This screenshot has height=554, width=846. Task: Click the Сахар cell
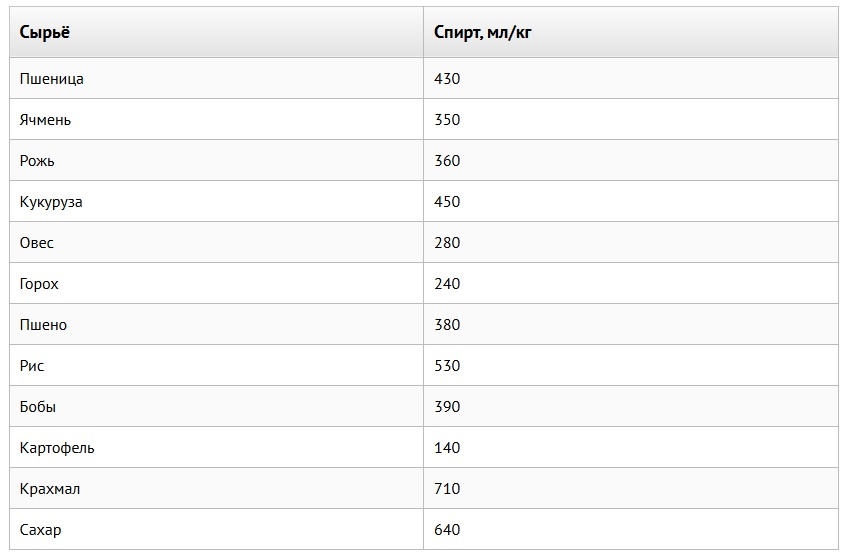(41, 530)
